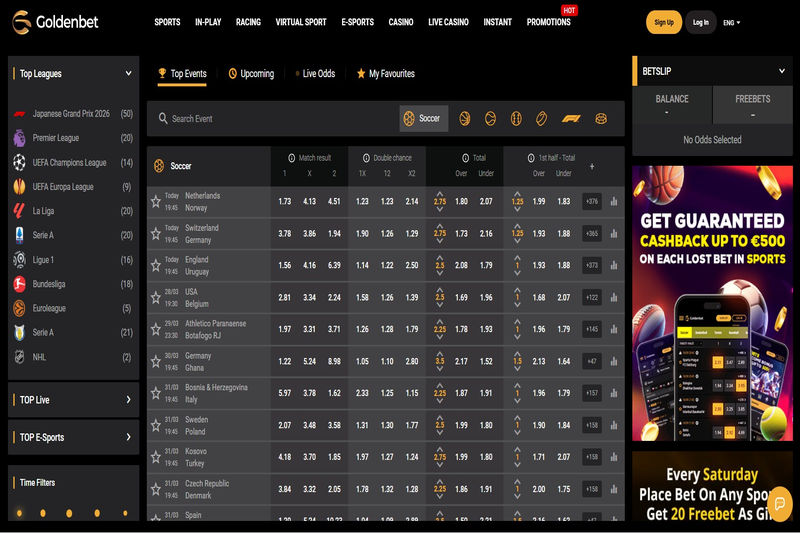Image resolution: width=800 pixels, height=533 pixels.
Task: Favourite the Germany vs Ghana match
Action: [x=156, y=361]
